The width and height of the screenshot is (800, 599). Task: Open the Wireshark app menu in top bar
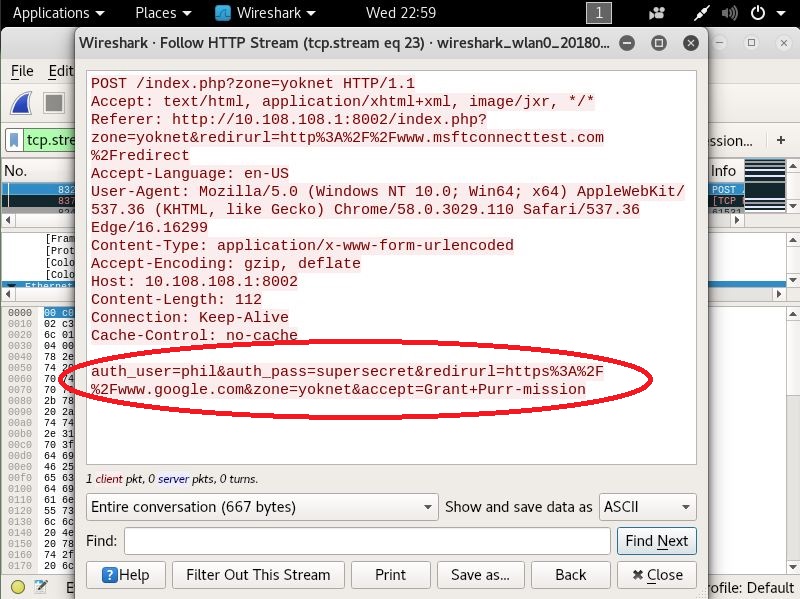(x=265, y=13)
